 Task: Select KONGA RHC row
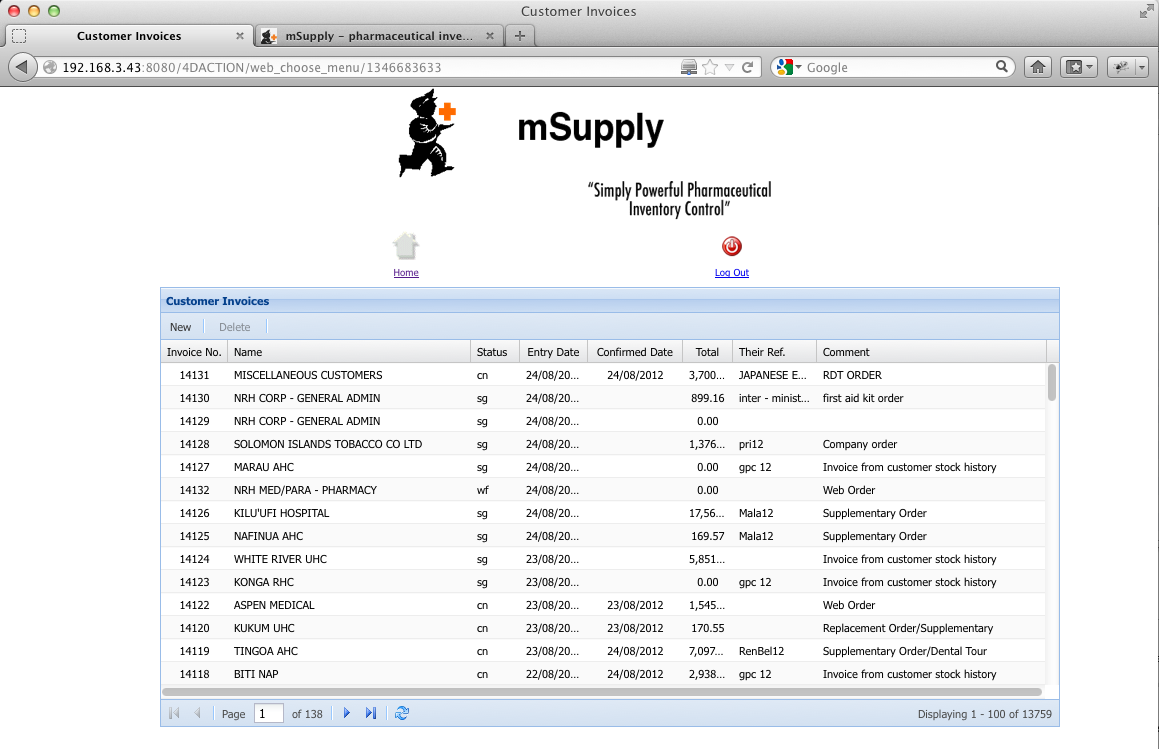point(603,582)
